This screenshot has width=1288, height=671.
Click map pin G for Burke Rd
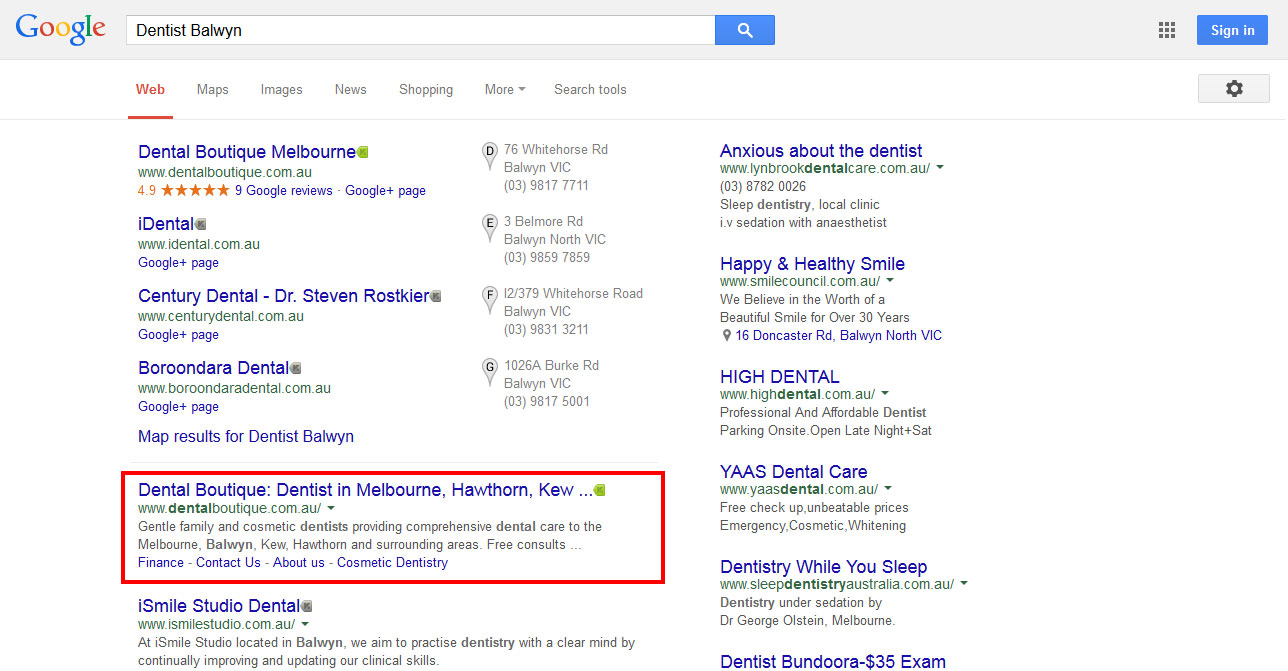(490, 371)
